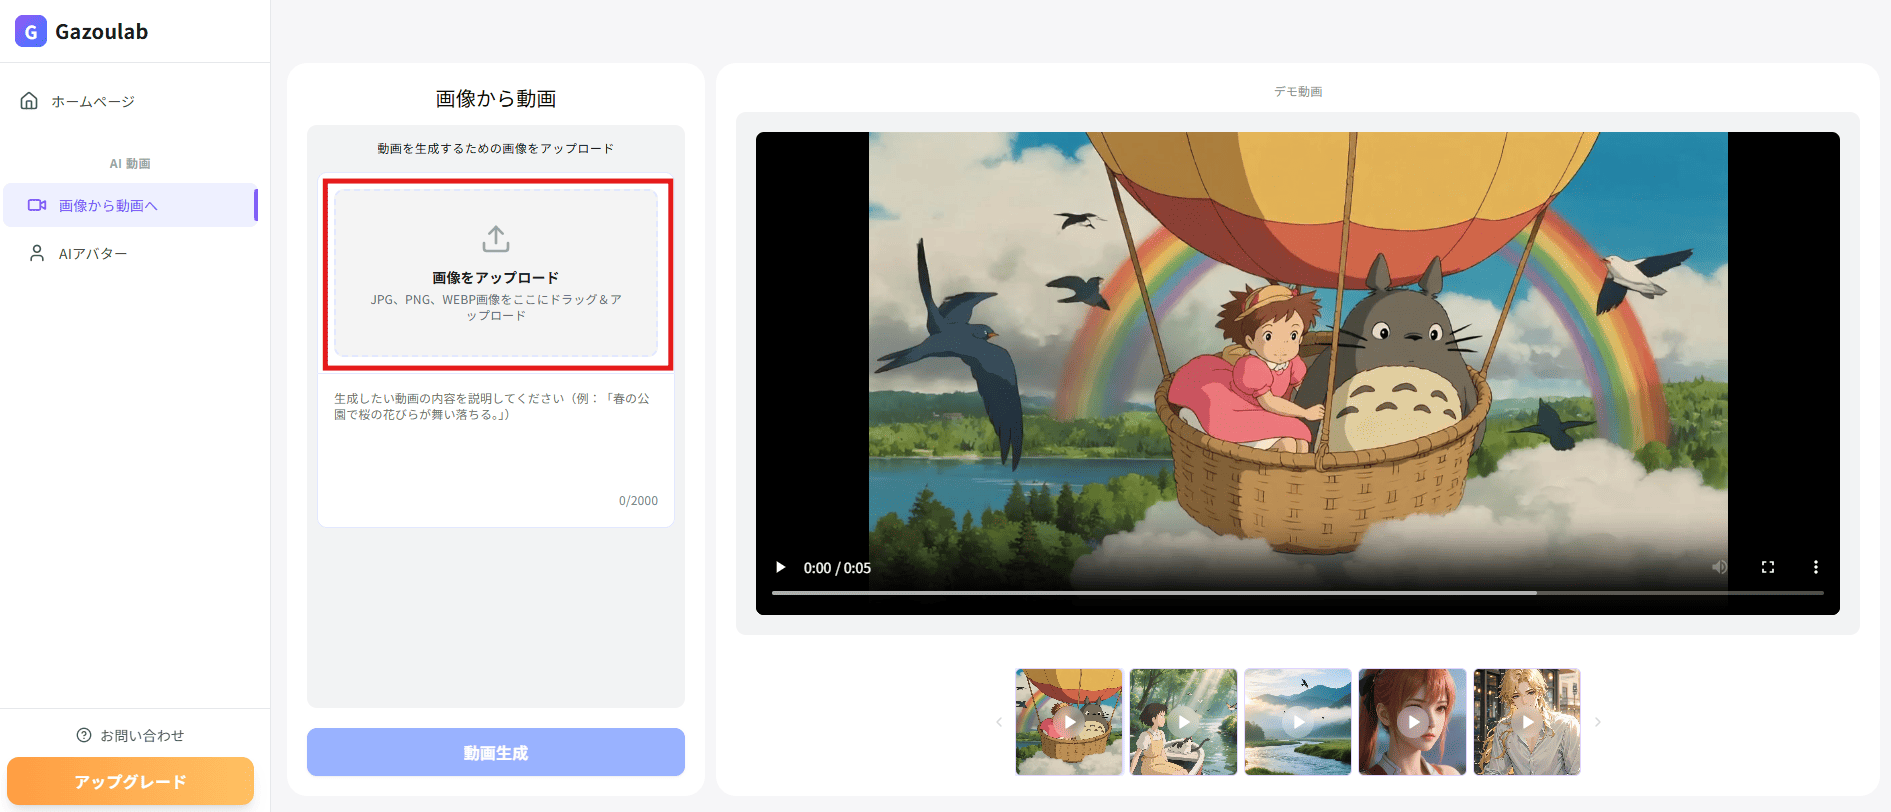The width and height of the screenshot is (1891, 812).
Task: Click the question mark help icon
Action: coord(84,735)
